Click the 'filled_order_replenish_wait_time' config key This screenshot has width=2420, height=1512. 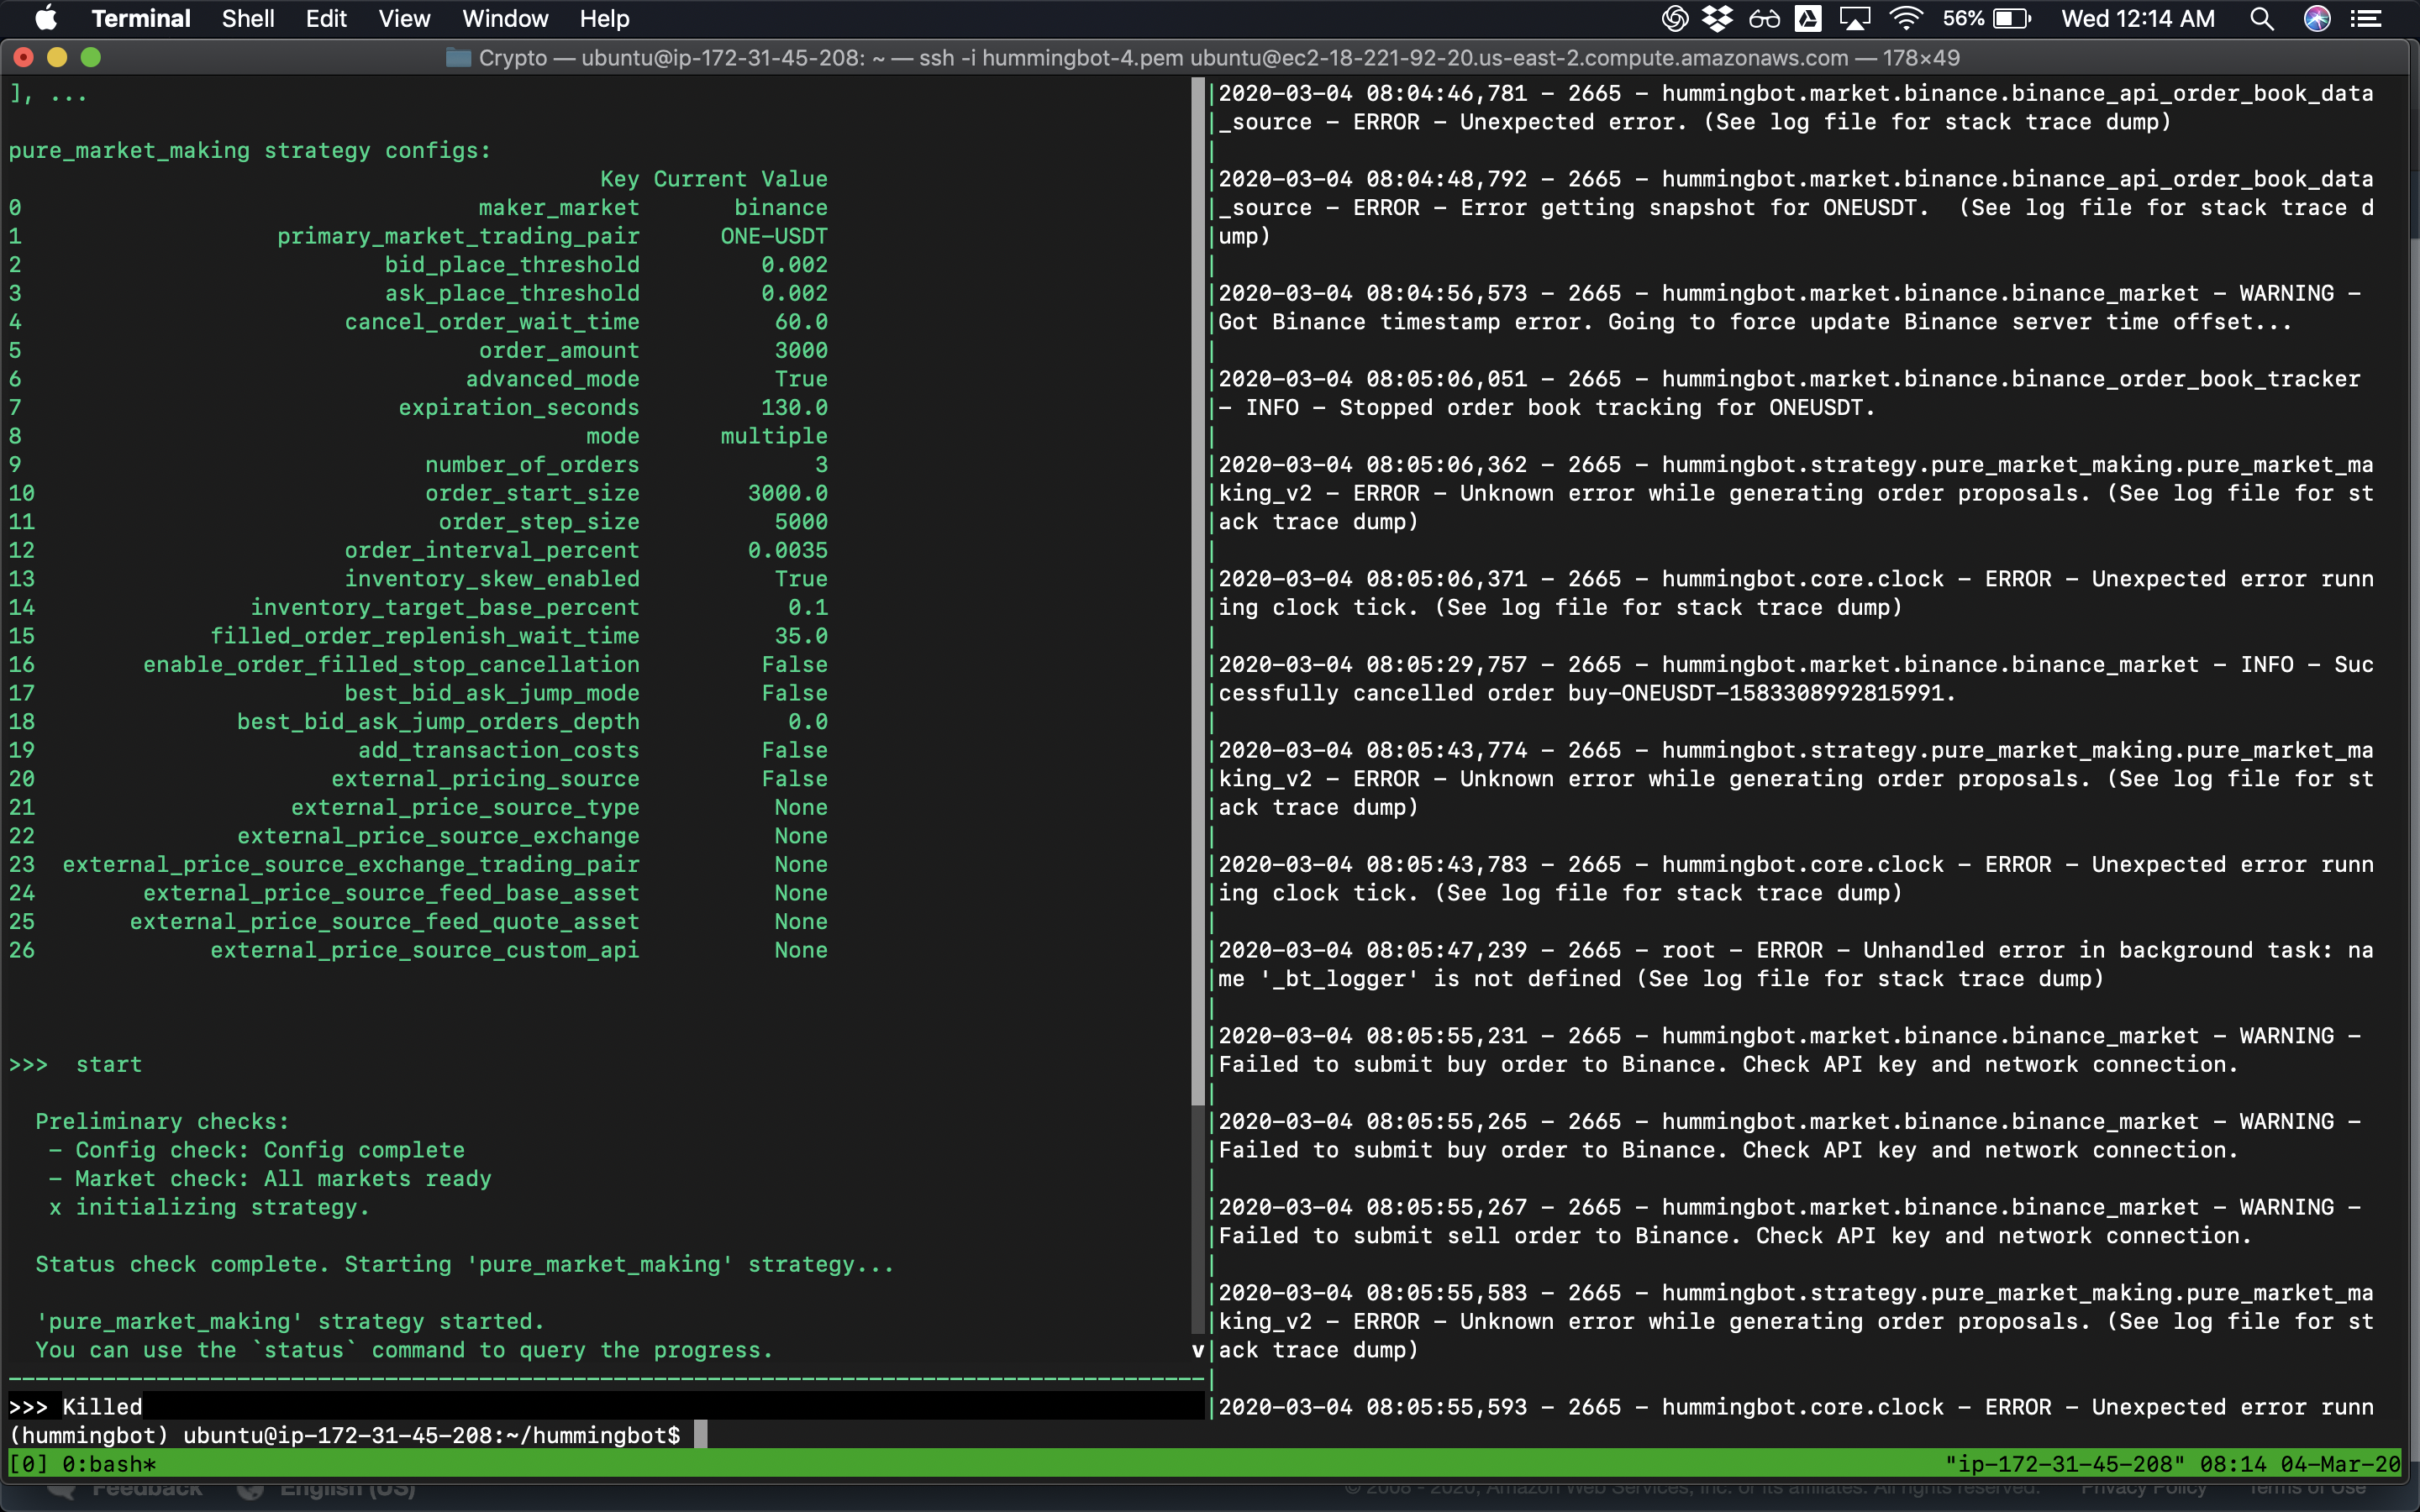pyautogui.click(x=425, y=636)
